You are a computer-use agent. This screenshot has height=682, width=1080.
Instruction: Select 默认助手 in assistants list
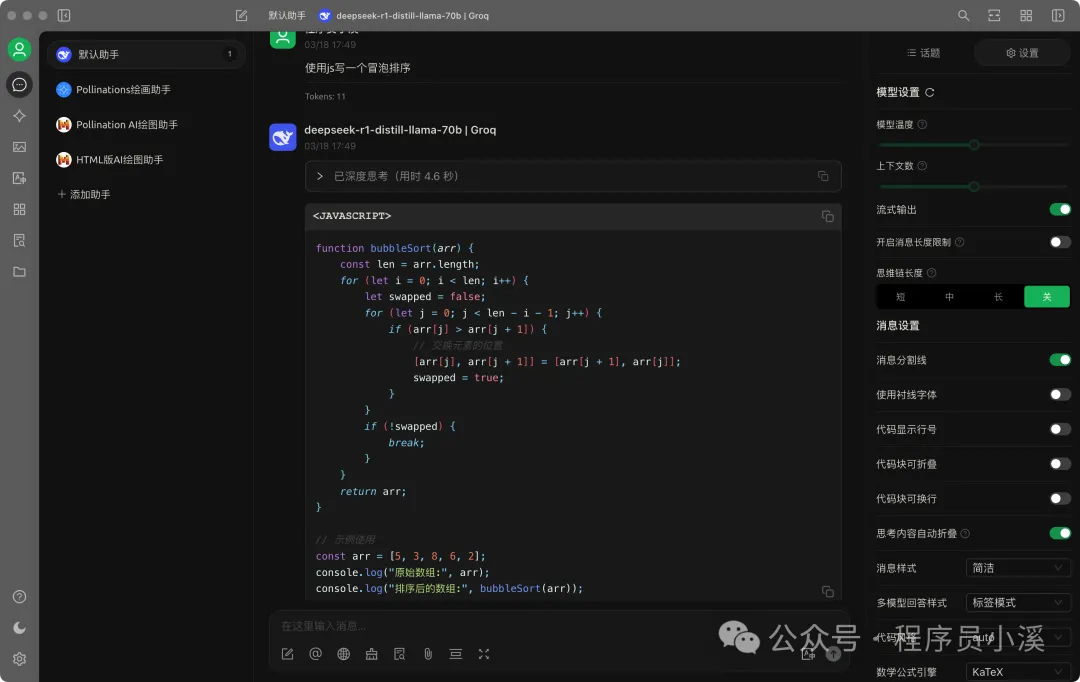point(146,54)
